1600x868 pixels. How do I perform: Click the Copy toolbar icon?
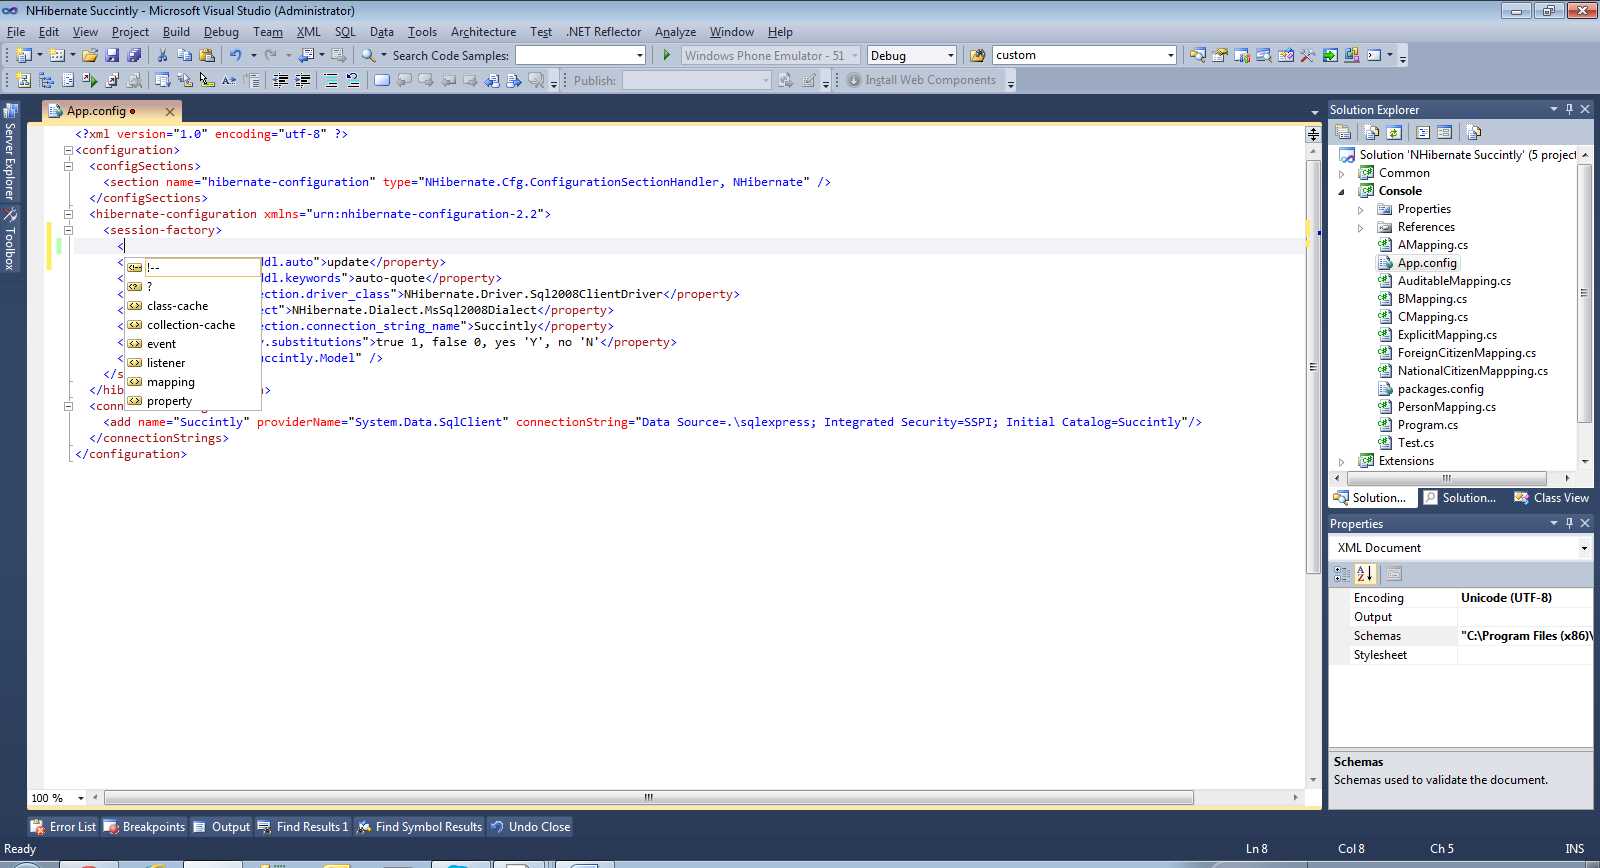point(184,55)
